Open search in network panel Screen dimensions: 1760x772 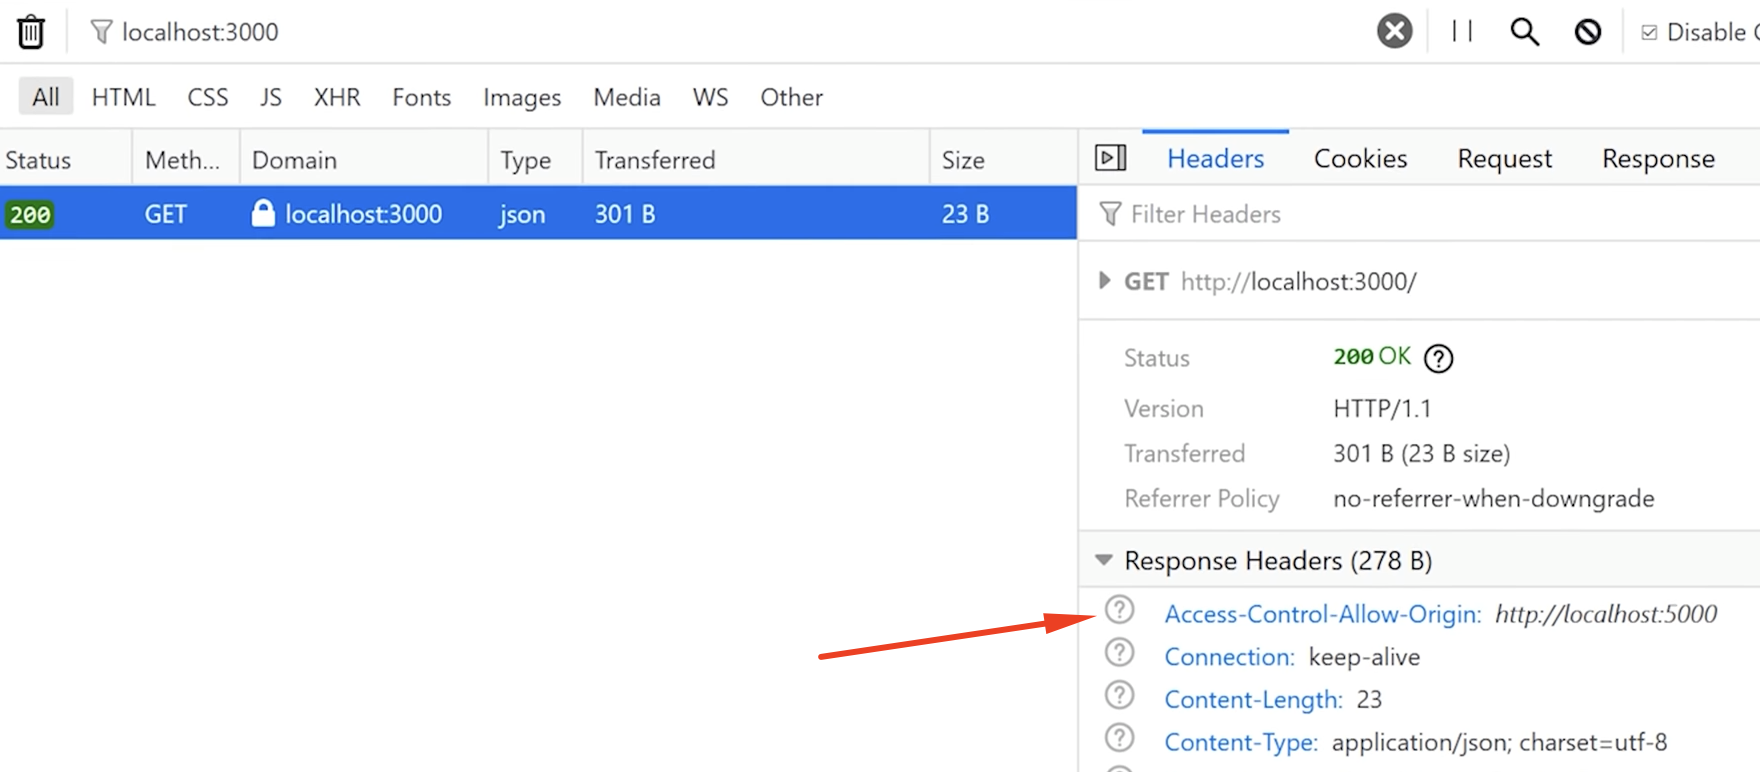coord(1524,32)
